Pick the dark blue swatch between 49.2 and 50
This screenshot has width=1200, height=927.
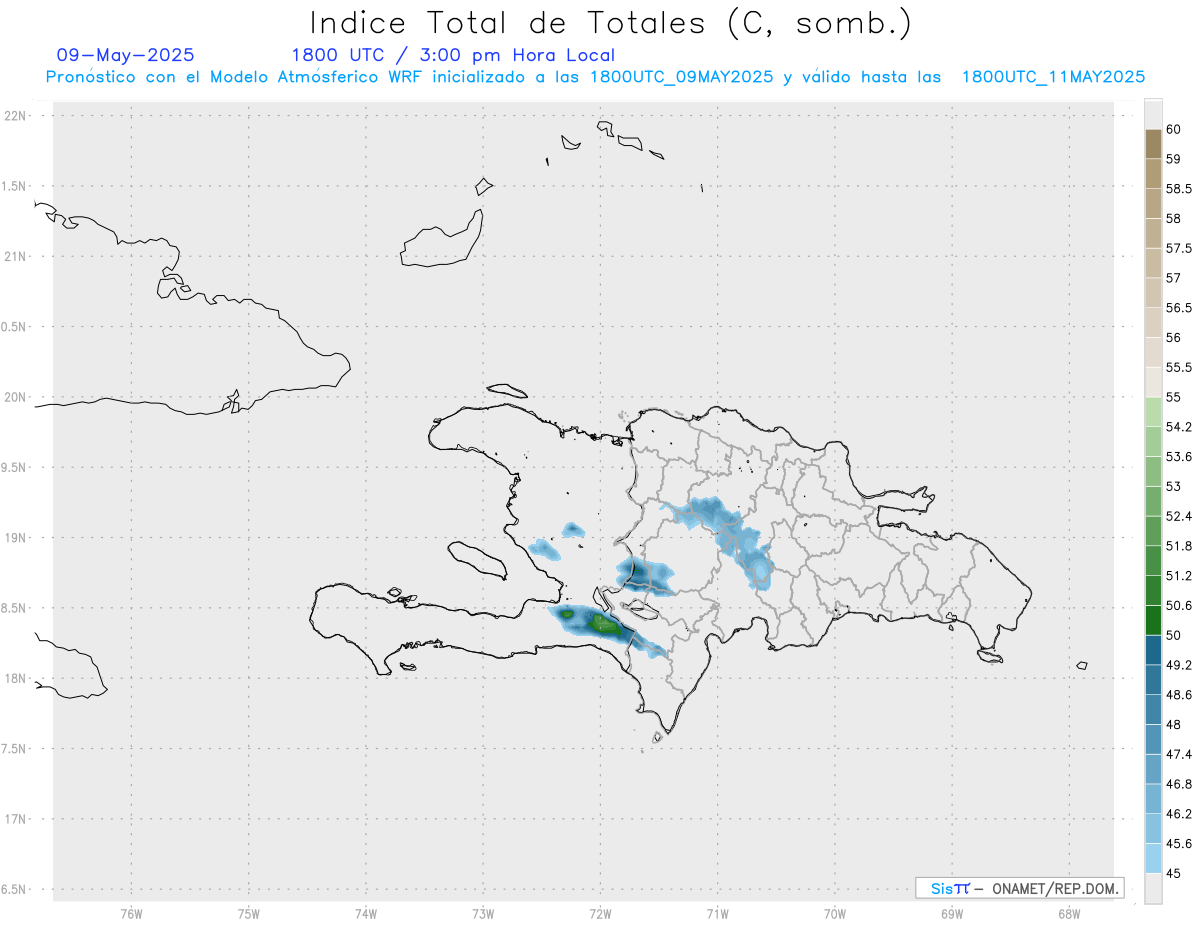coord(1153,650)
